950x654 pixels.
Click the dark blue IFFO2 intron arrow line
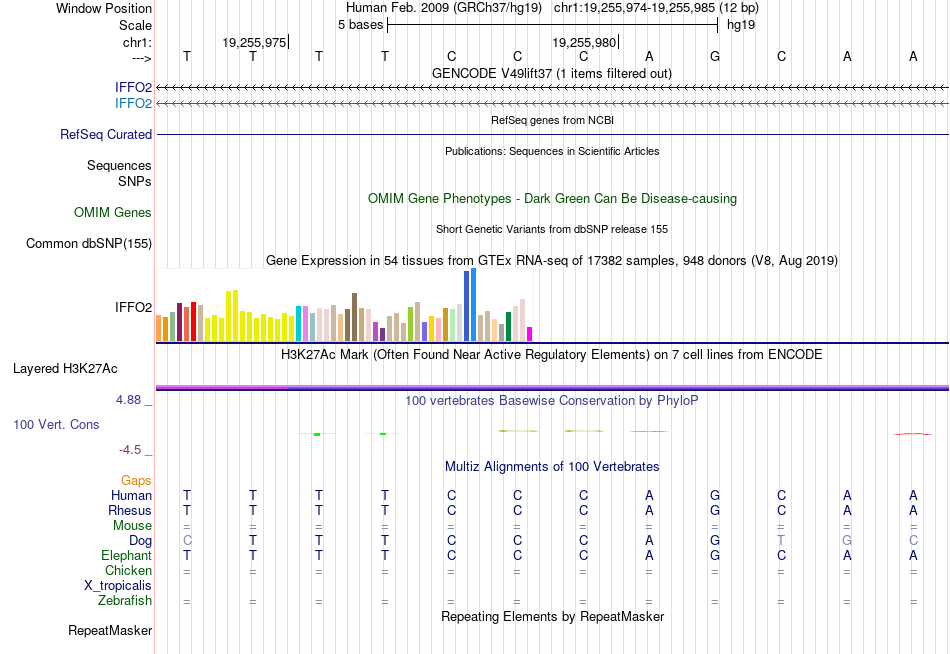[552, 88]
